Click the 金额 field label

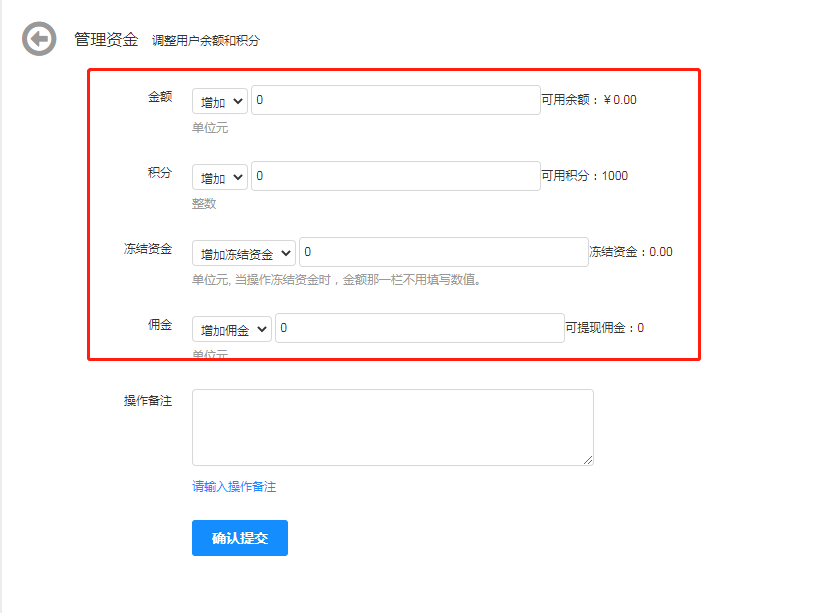click(160, 97)
